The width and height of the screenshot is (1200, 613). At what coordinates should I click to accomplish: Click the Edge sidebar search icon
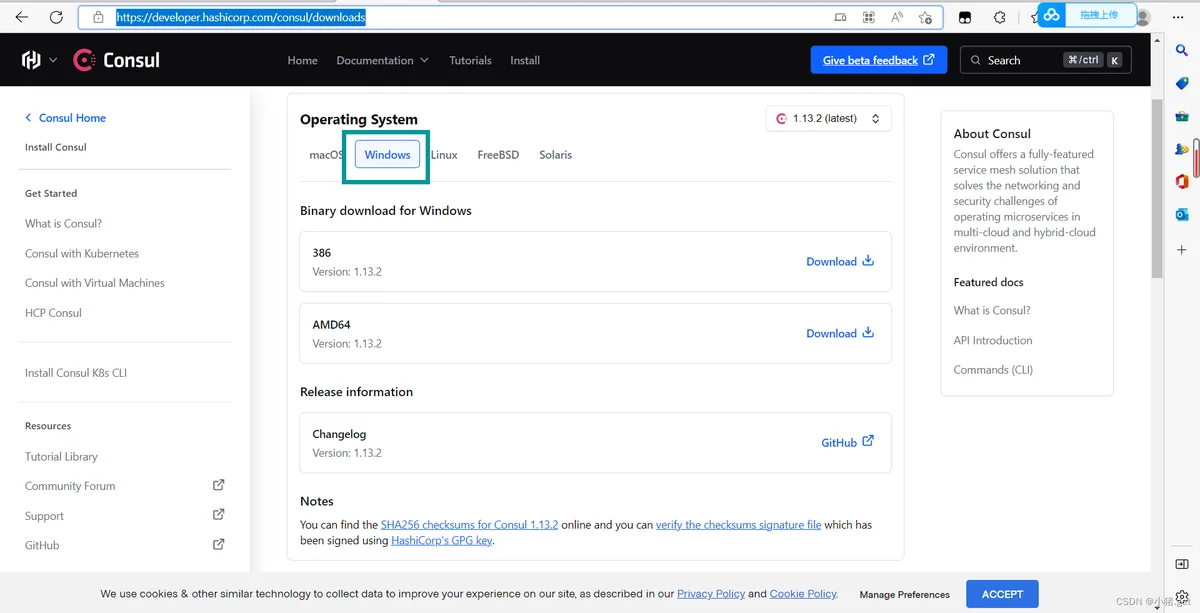pos(1181,50)
